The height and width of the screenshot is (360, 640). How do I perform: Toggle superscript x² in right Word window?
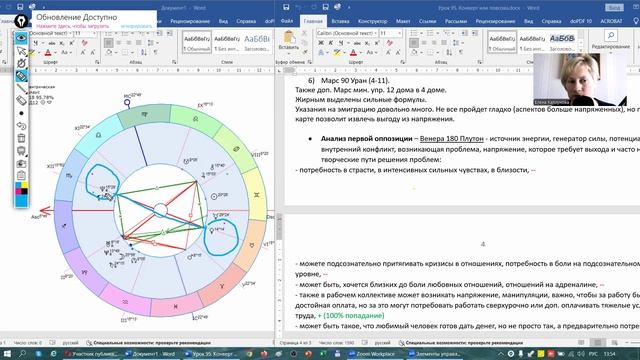pos(377,43)
